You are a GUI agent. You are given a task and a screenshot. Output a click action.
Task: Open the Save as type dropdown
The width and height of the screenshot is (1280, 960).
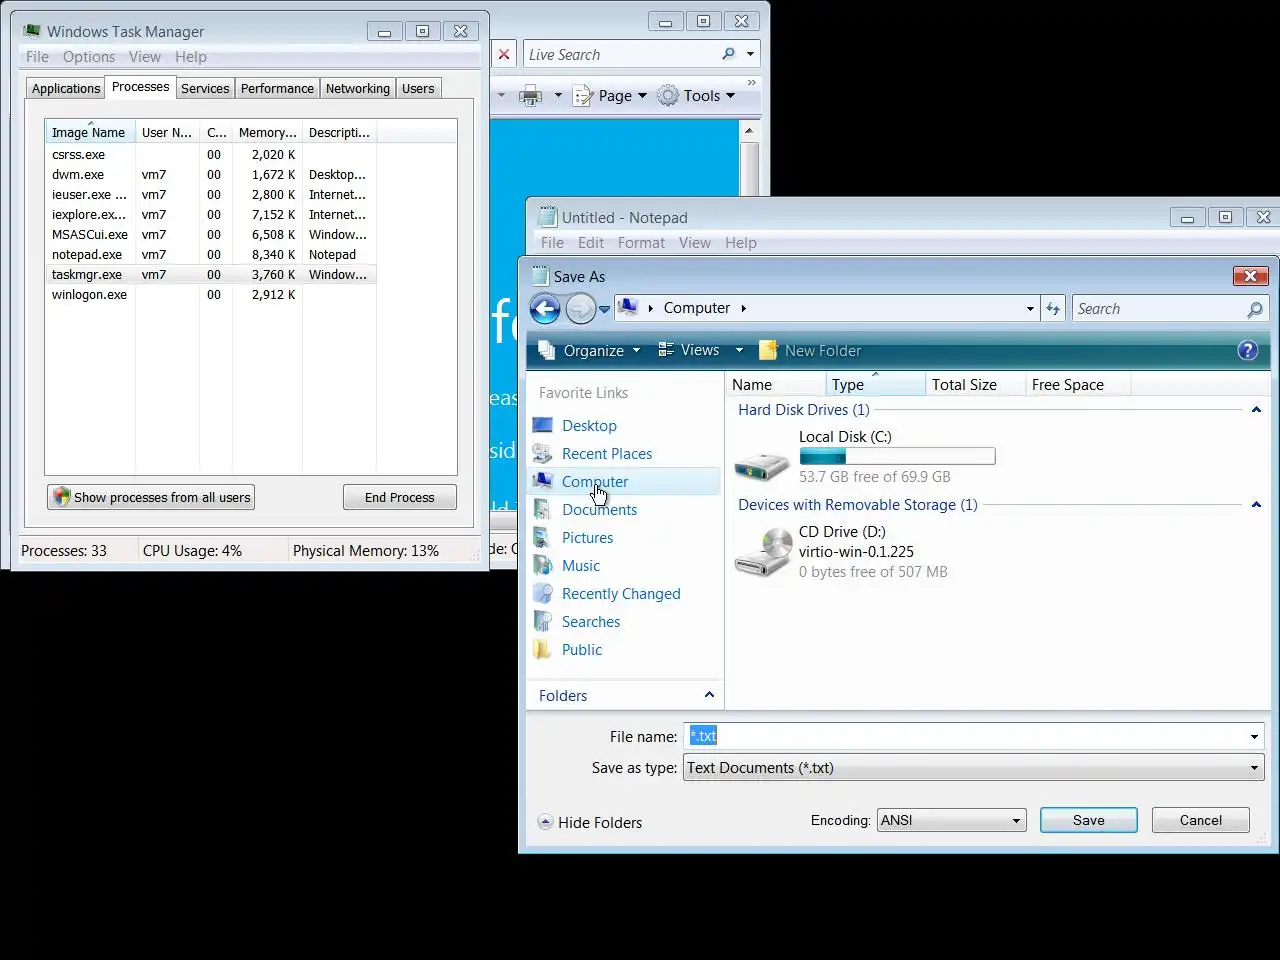pos(973,768)
